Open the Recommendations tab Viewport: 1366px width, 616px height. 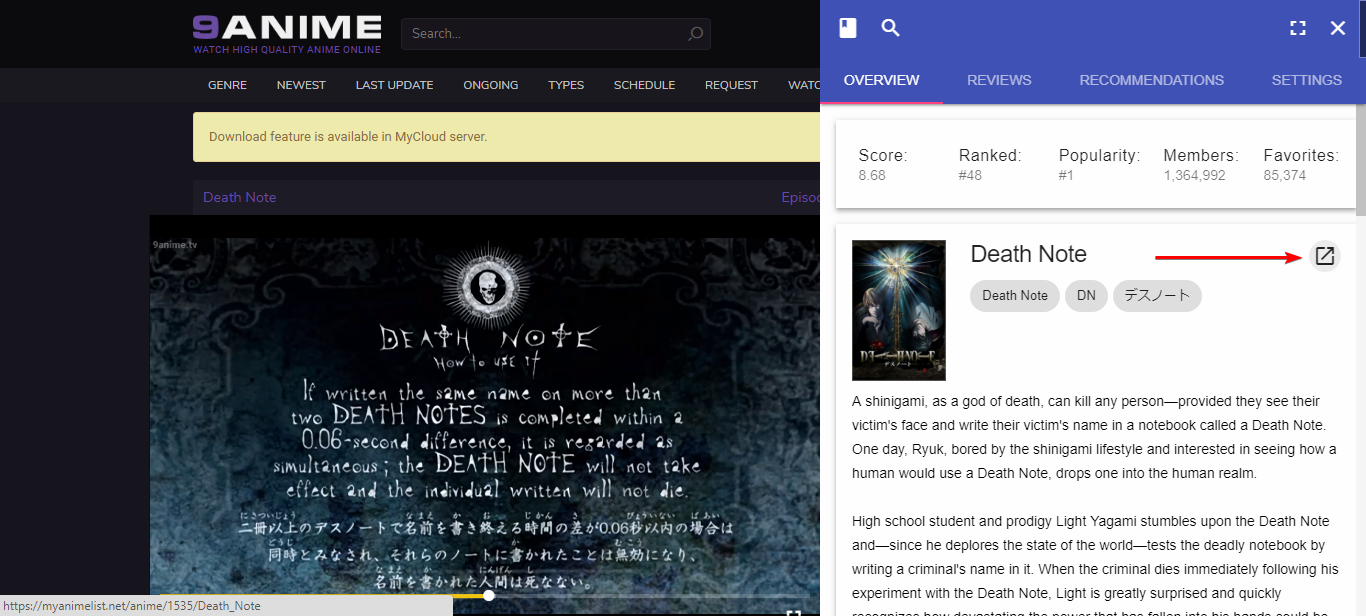click(x=1151, y=80)
